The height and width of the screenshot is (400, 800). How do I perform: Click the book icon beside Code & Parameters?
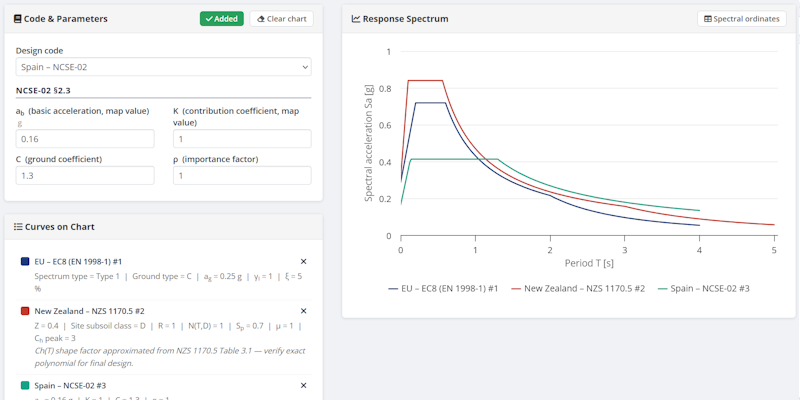point(18,19)
